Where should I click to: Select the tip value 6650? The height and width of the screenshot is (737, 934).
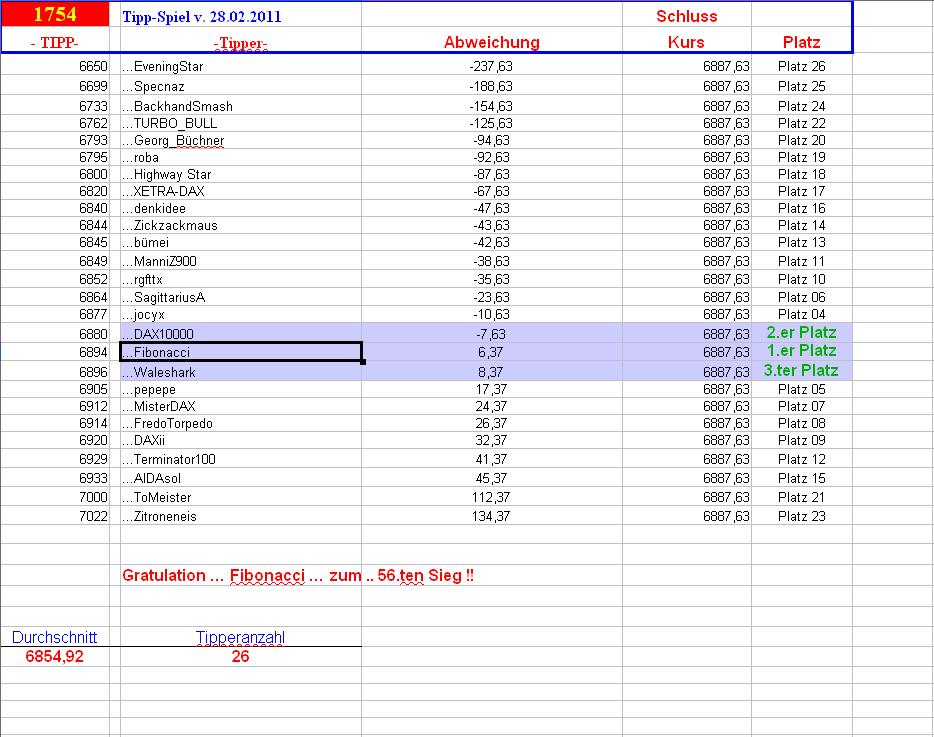pyautogui.click(x=55, y=66)
